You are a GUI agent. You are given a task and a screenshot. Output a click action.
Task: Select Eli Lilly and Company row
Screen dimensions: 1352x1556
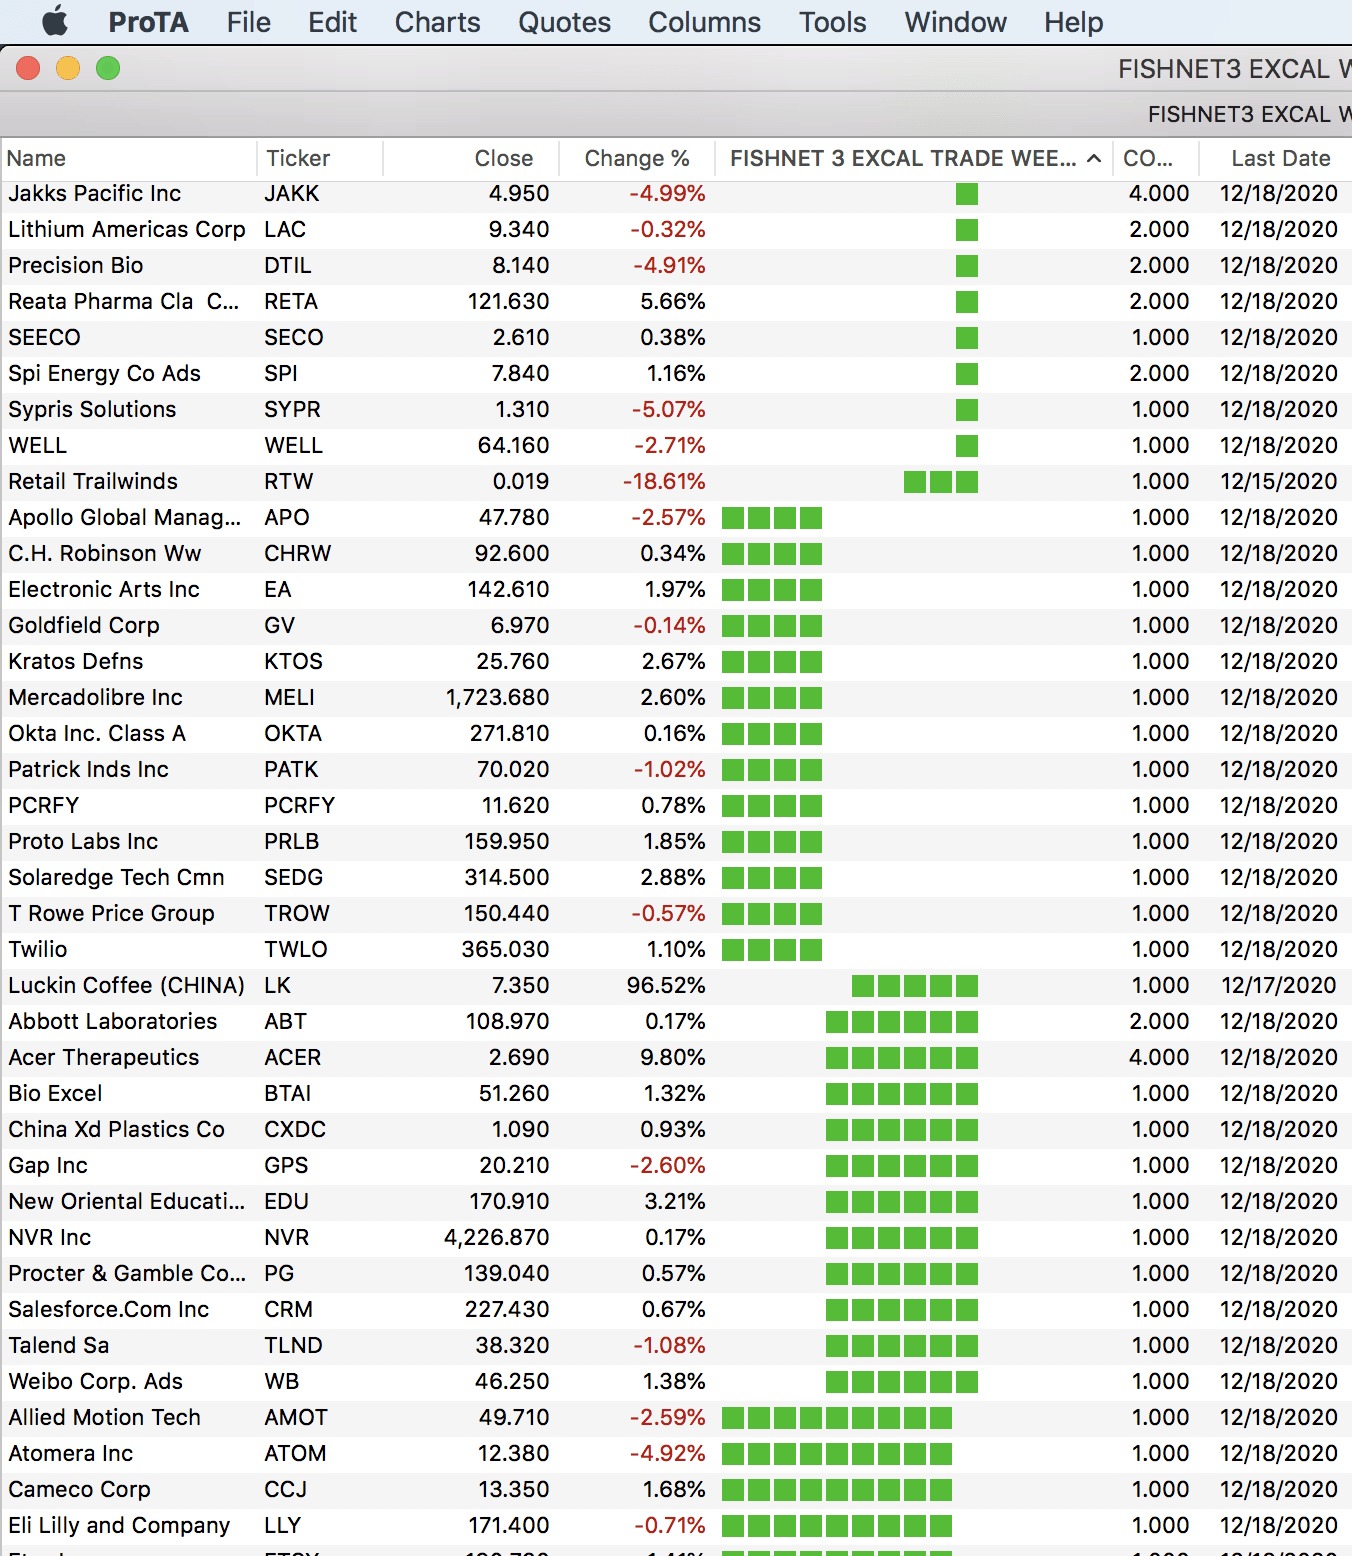676,1526
